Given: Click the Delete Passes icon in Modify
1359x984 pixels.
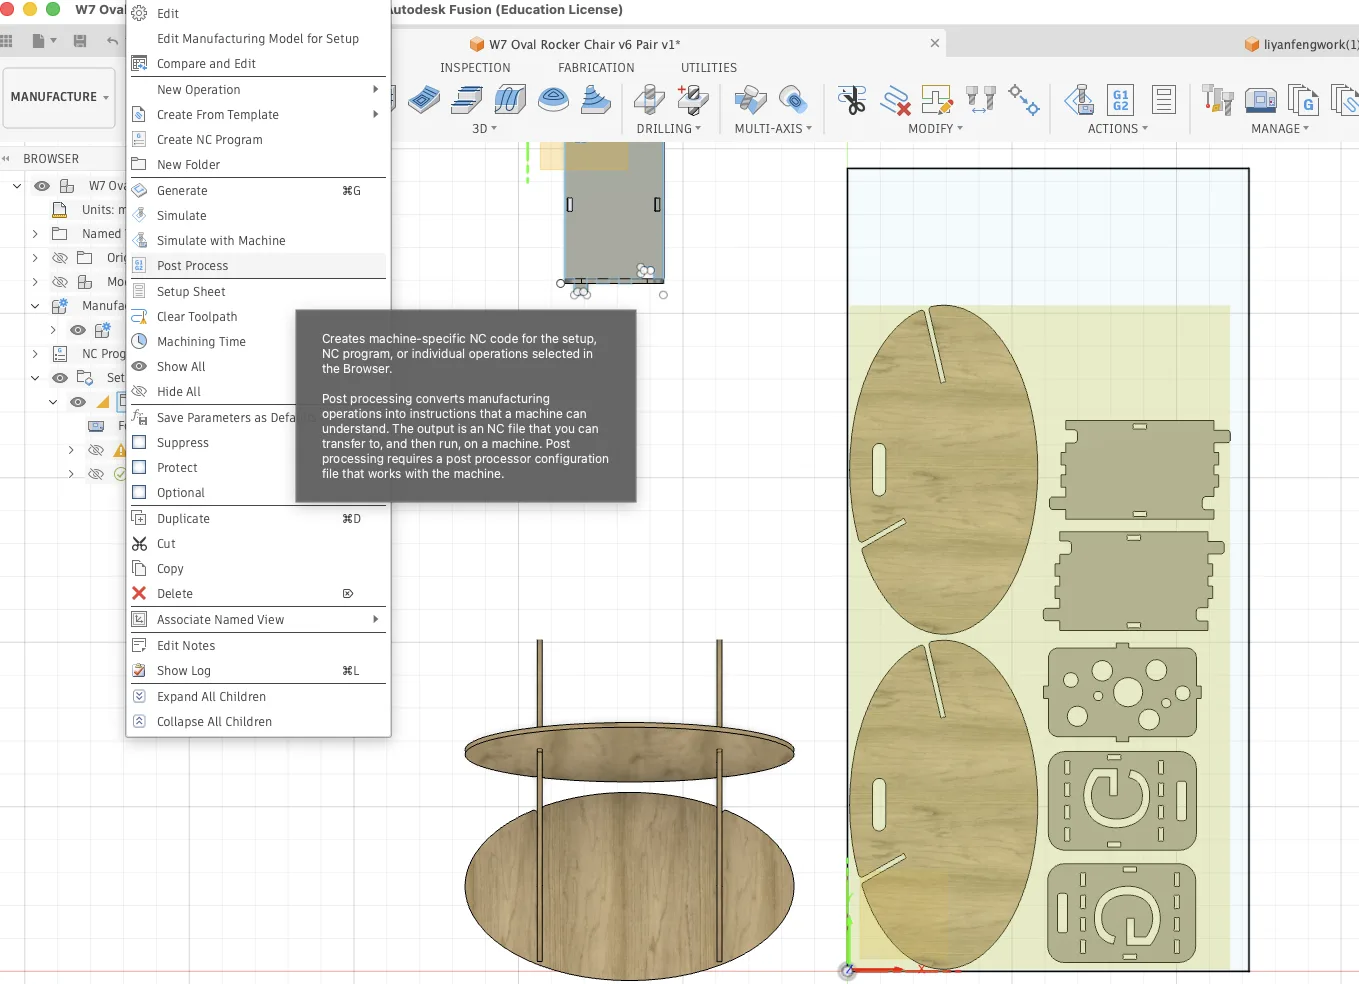Looking at the screenshot, I should [895, 100].
